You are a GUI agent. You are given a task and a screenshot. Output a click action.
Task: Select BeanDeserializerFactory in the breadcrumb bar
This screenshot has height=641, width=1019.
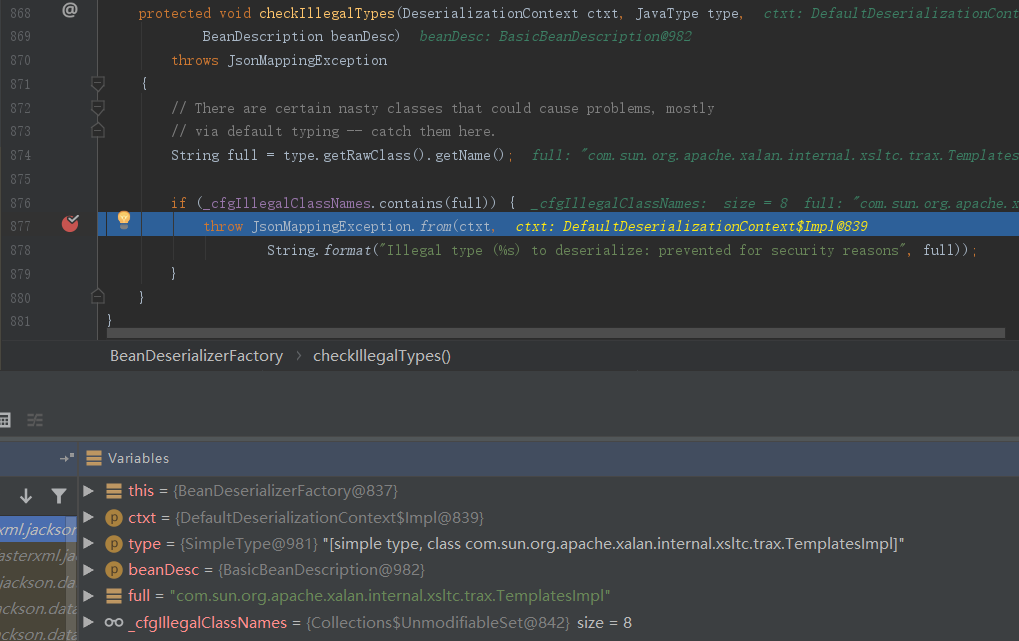[x=196, y=356]
